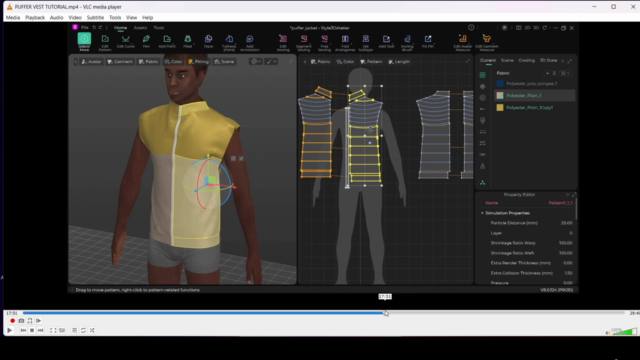This screenshot has width=640, height=360.
Task: Select the Edit Pattern tool
Action: pyautogui.click(x=105, y=42)
